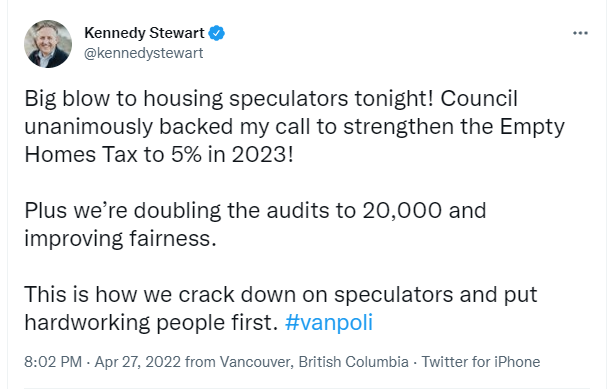Click the Kennedy Stewart display name
This screenshot has height=389, width=612.
144,33
